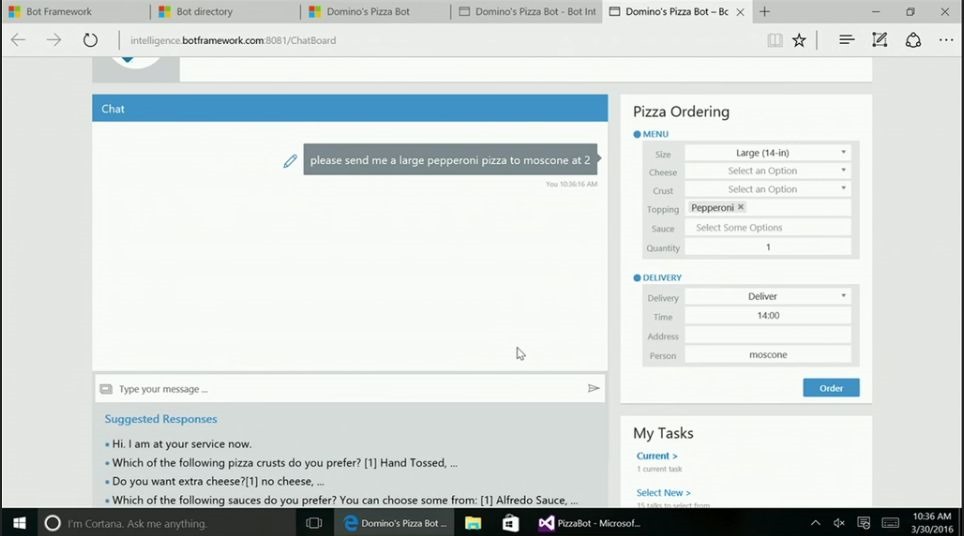Open the Cheese option dropdown
The width and height of the screenshot is (964, 536).
pos(768,171)
